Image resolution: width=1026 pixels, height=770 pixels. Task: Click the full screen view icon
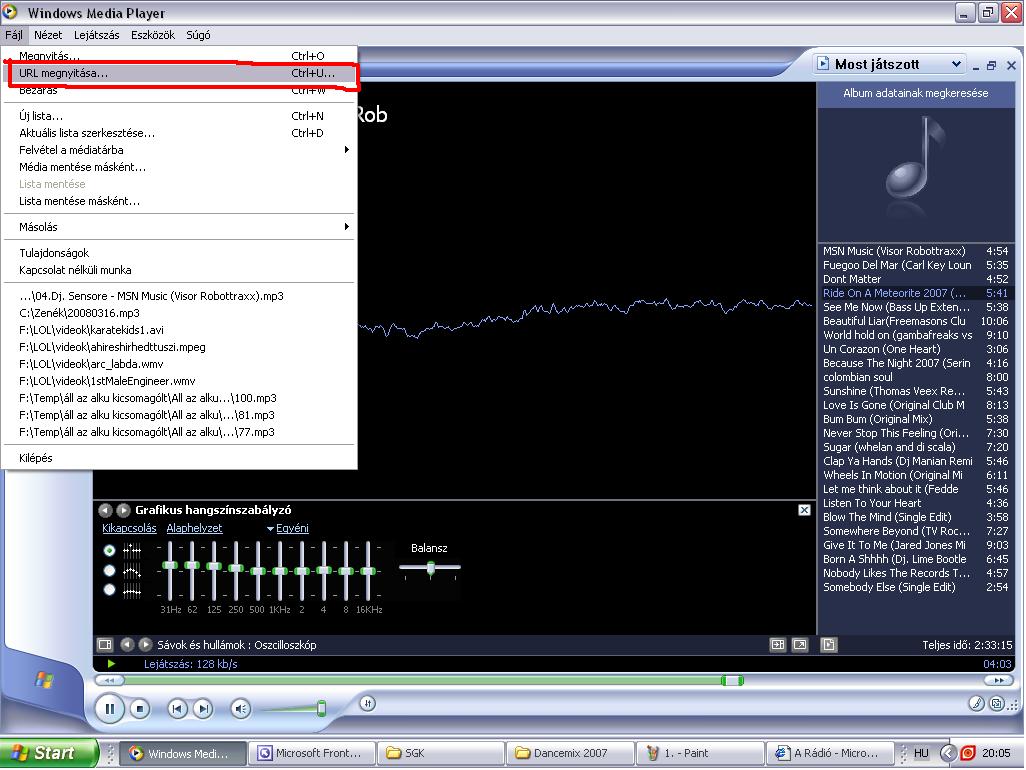pyautogui.click(x=800, y=645)
